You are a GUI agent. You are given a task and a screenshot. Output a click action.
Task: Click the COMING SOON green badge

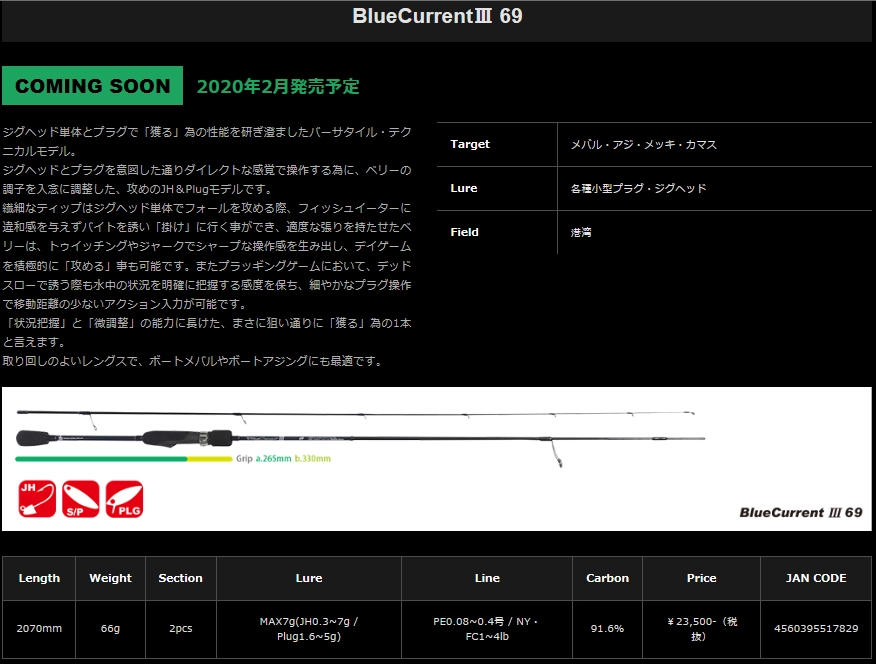point(92,85)
